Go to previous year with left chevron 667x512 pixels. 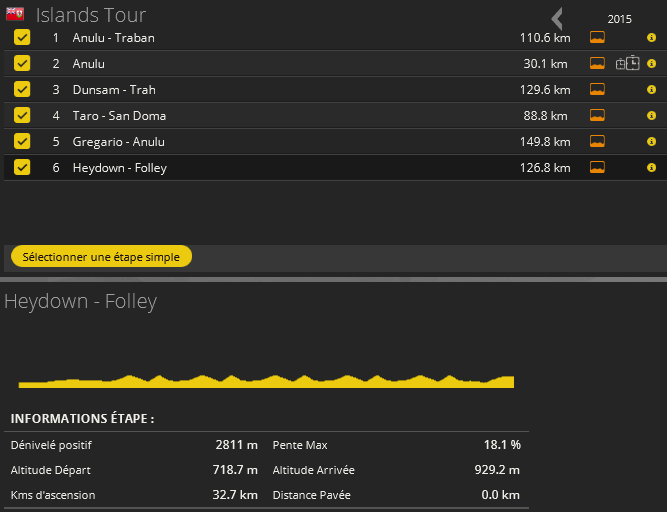tap(557, 18)
